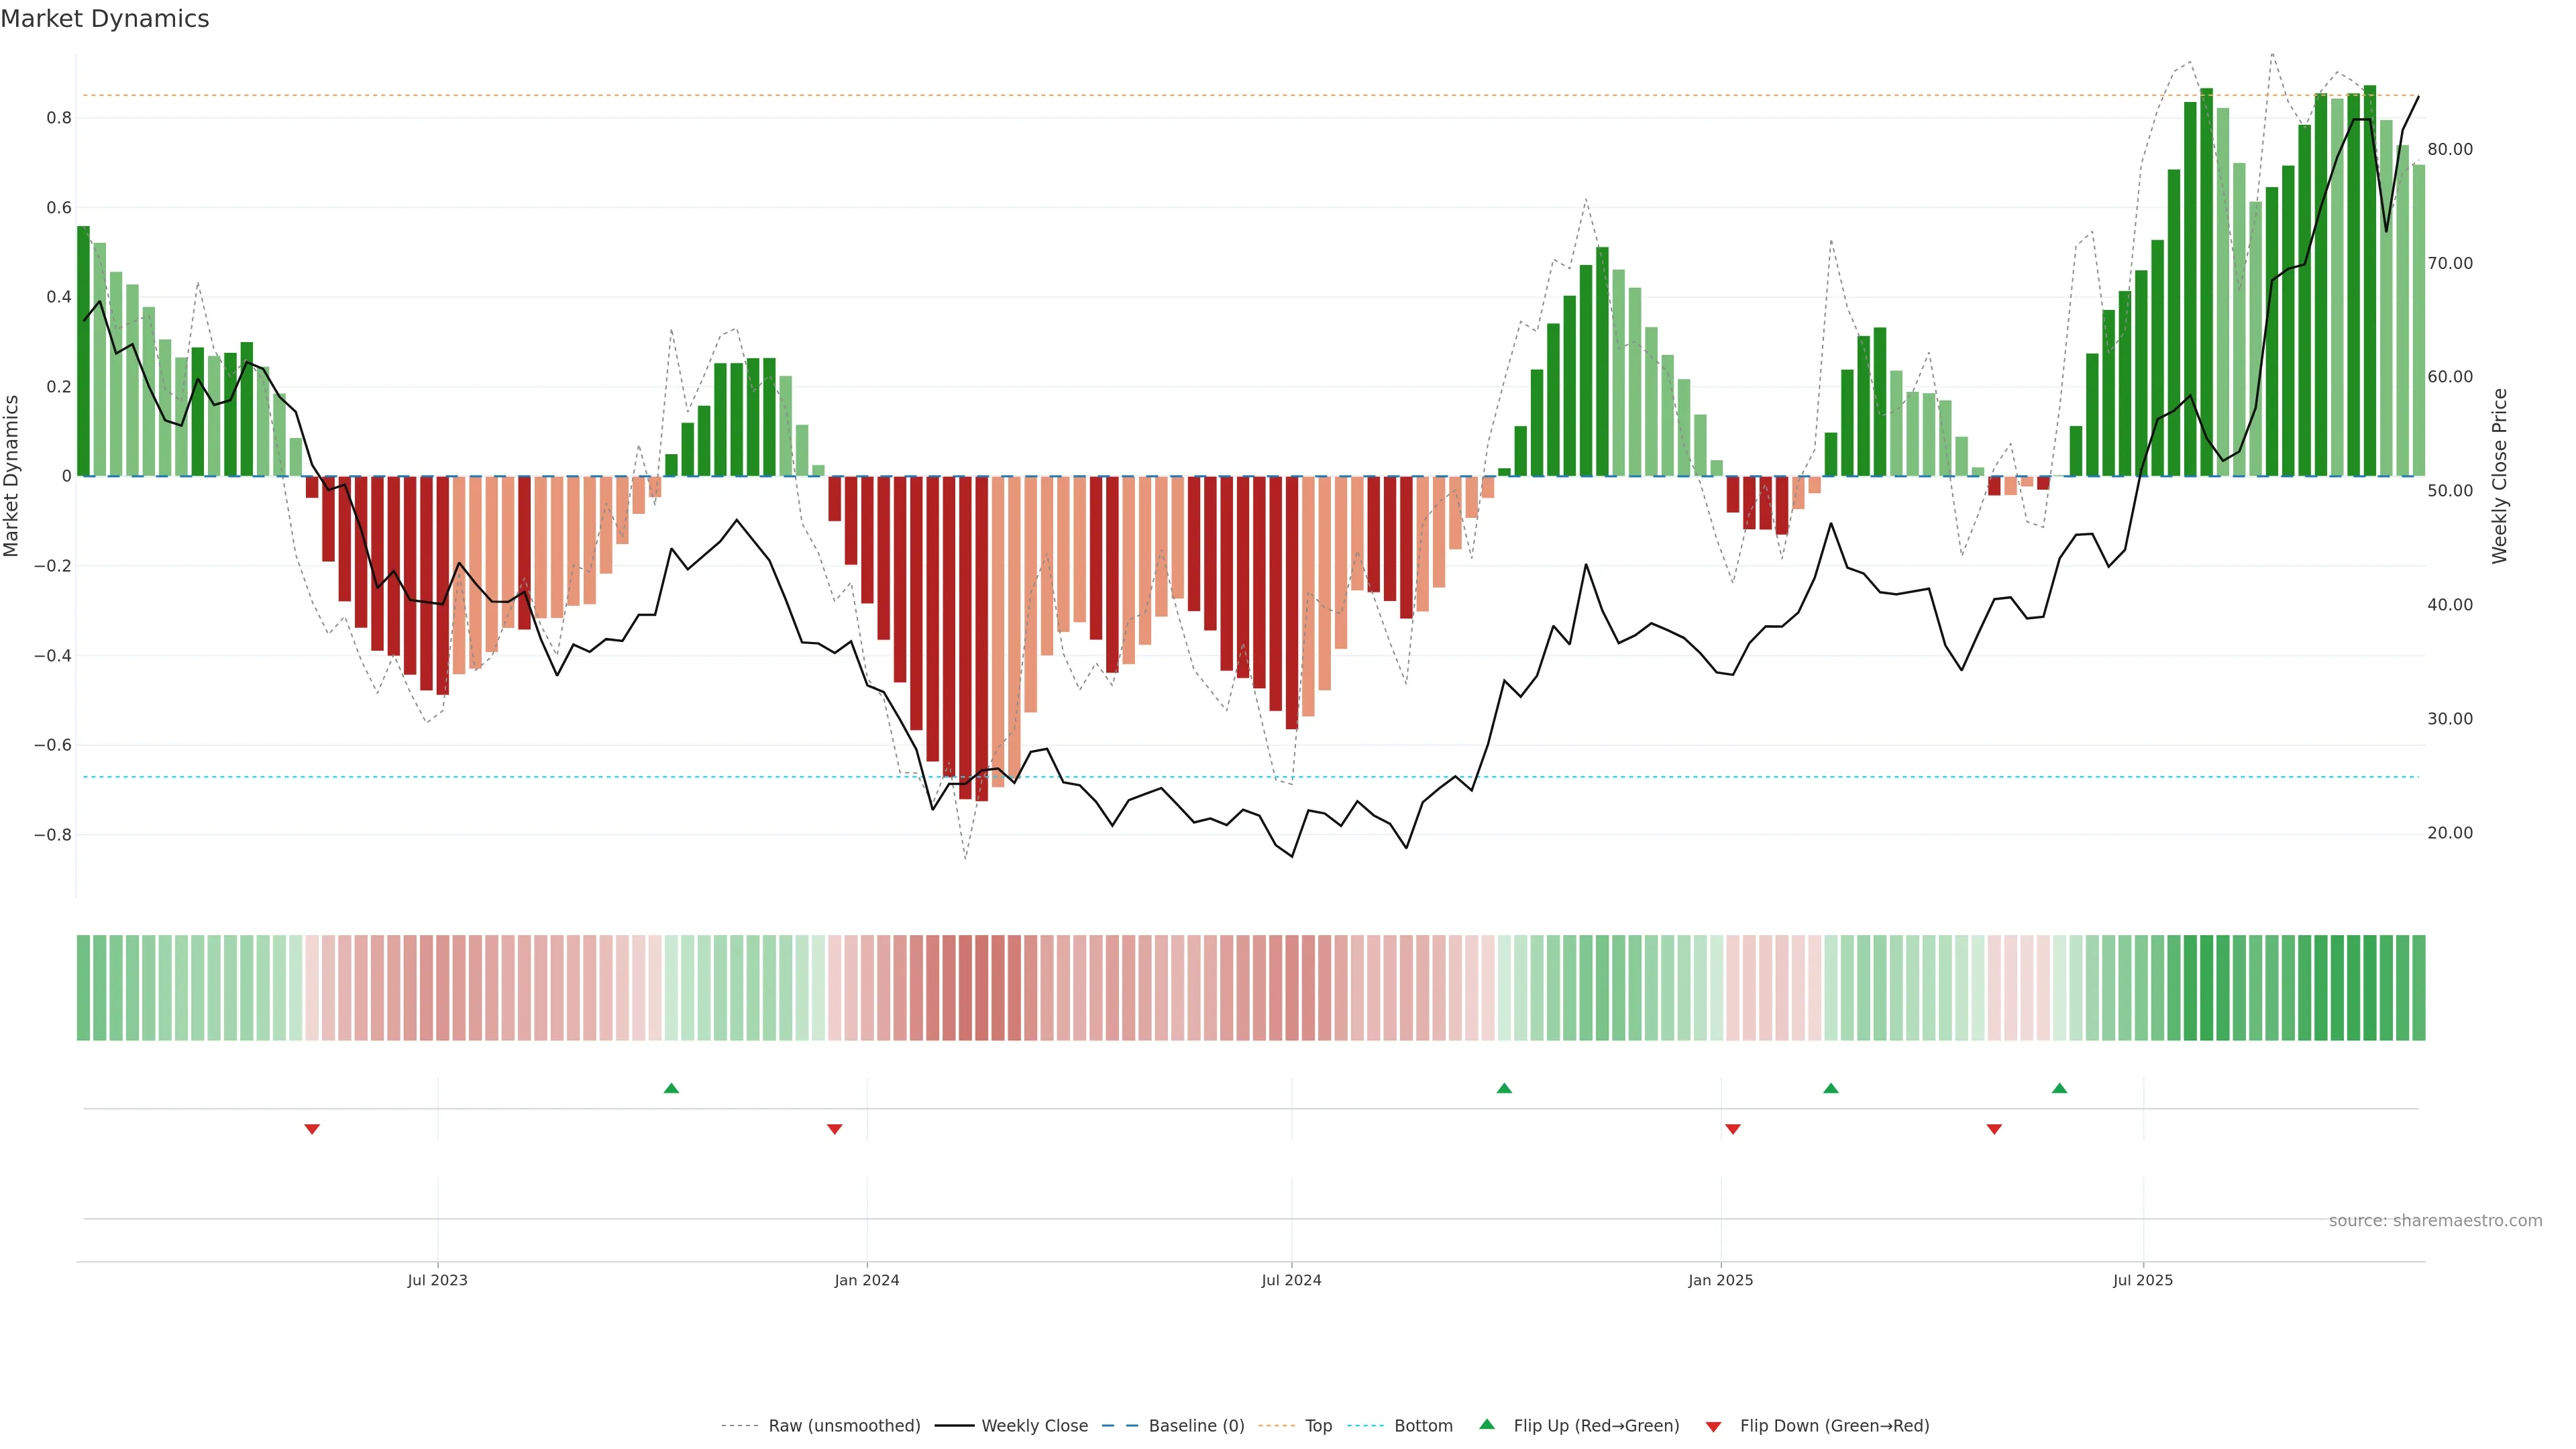The height and width of the screenshot is (1449, 2576).
Task: Click the red flip-down marker before January 2024
Action: click(x=835, y=1129)
